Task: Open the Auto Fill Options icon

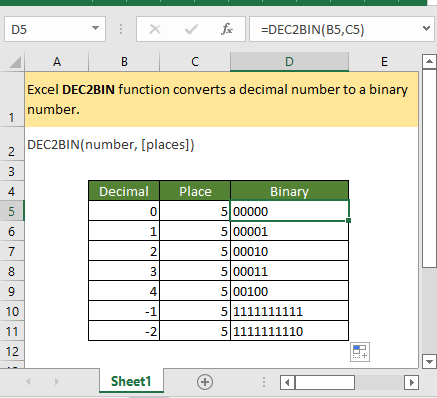Action: click(x=360, y=352)
